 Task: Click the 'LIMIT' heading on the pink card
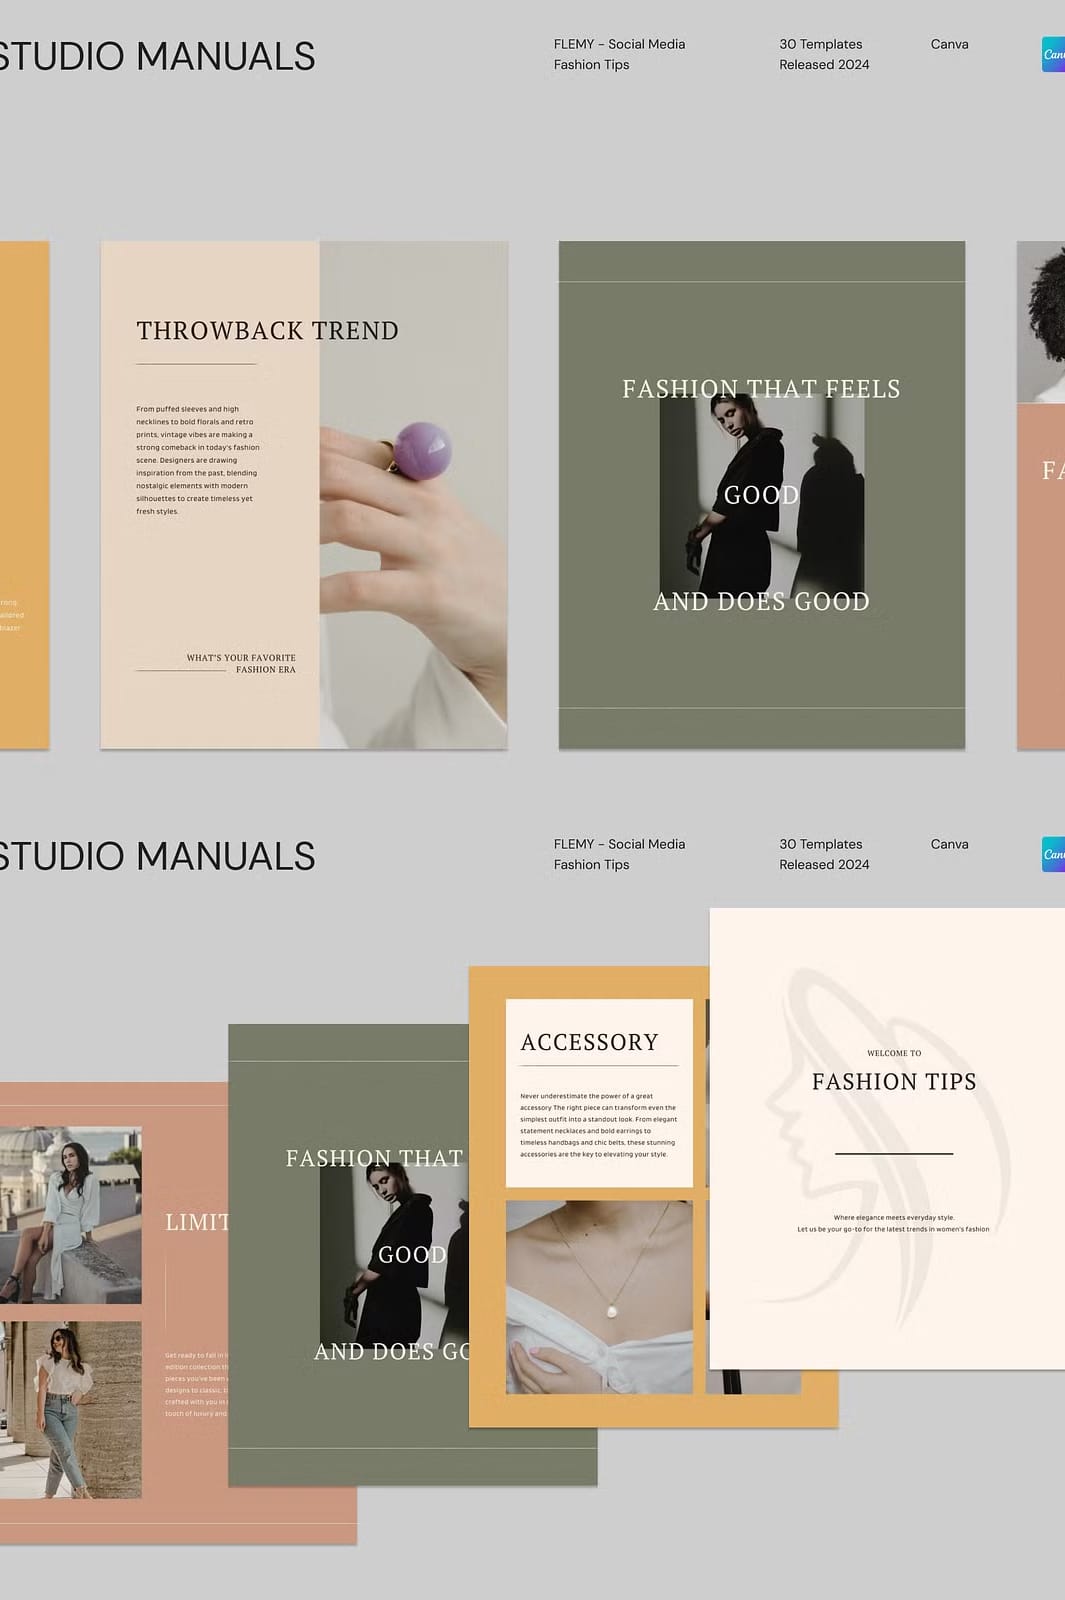pos(197,1222)
